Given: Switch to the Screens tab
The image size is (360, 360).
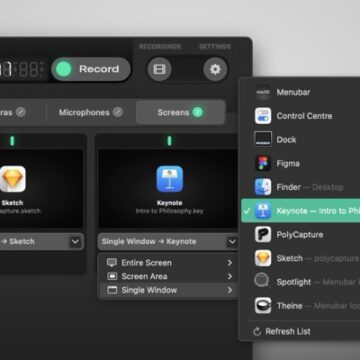Looking at the screenshot, I should [180, 112].
